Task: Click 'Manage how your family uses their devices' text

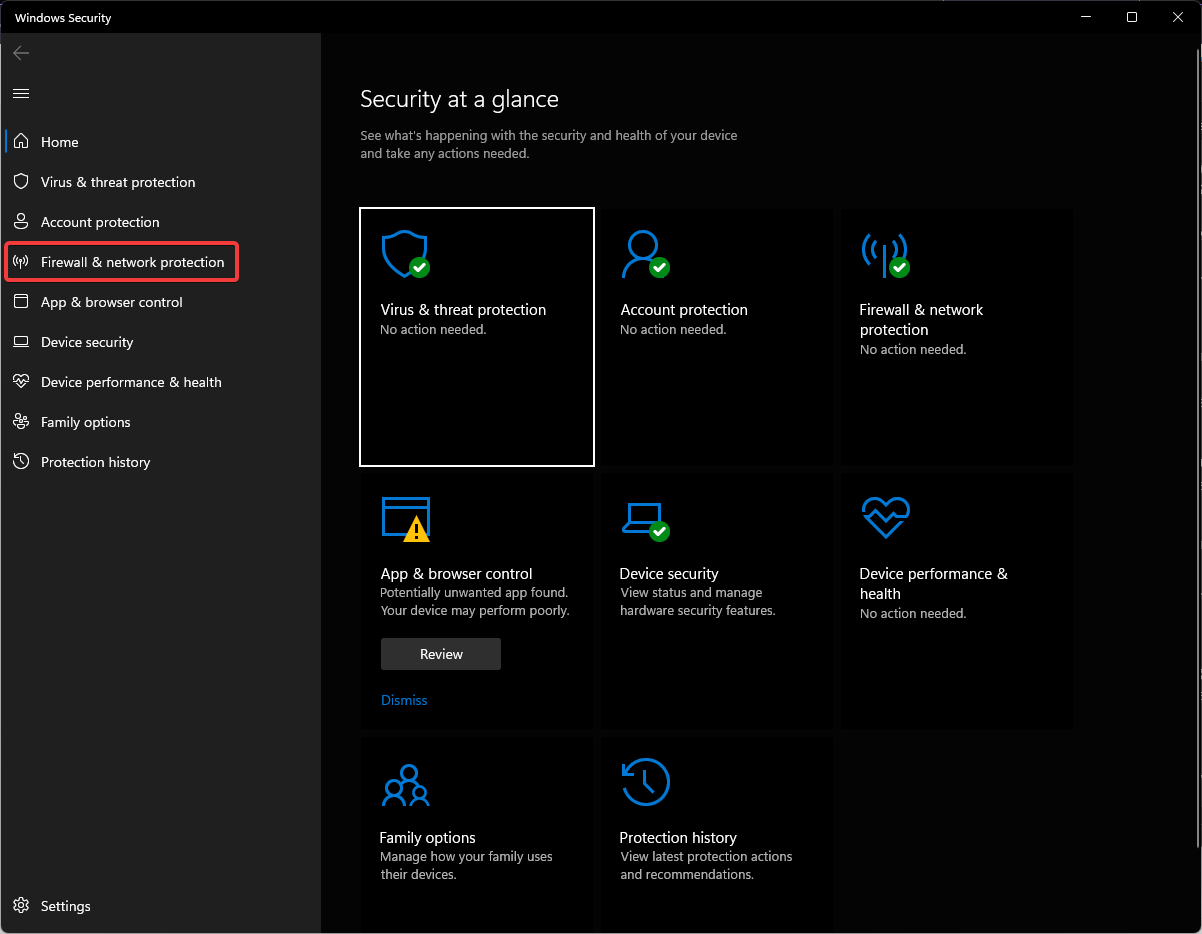Action: 466,866
